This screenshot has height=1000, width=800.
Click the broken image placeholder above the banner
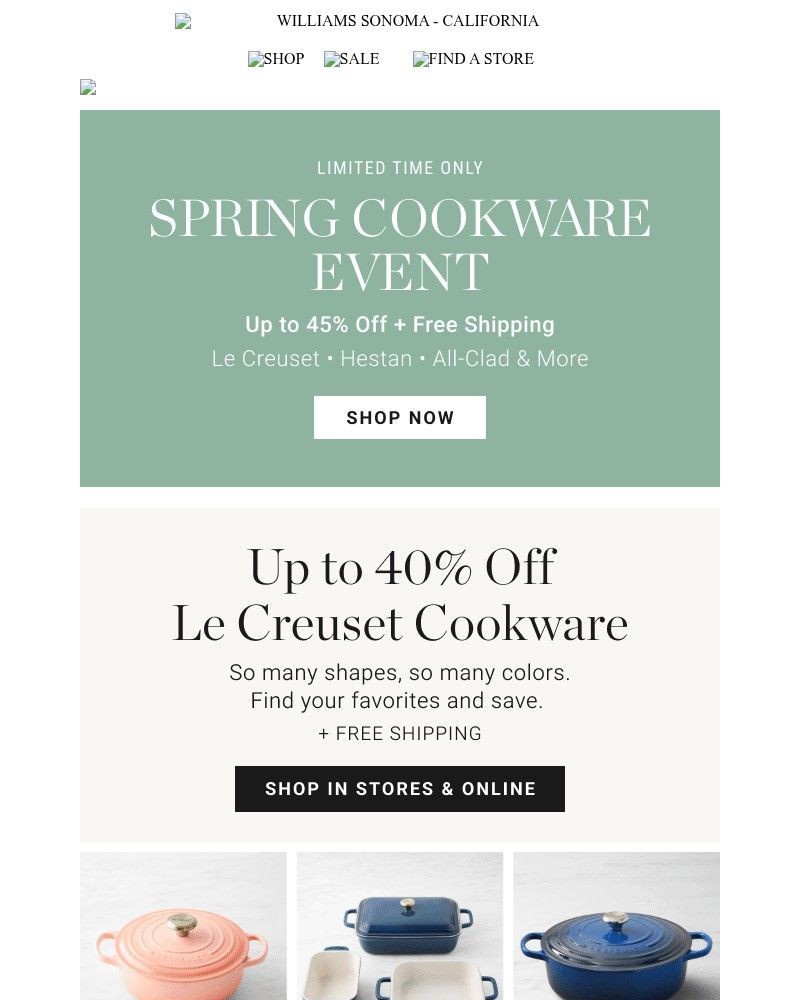(x=87, y=87)
